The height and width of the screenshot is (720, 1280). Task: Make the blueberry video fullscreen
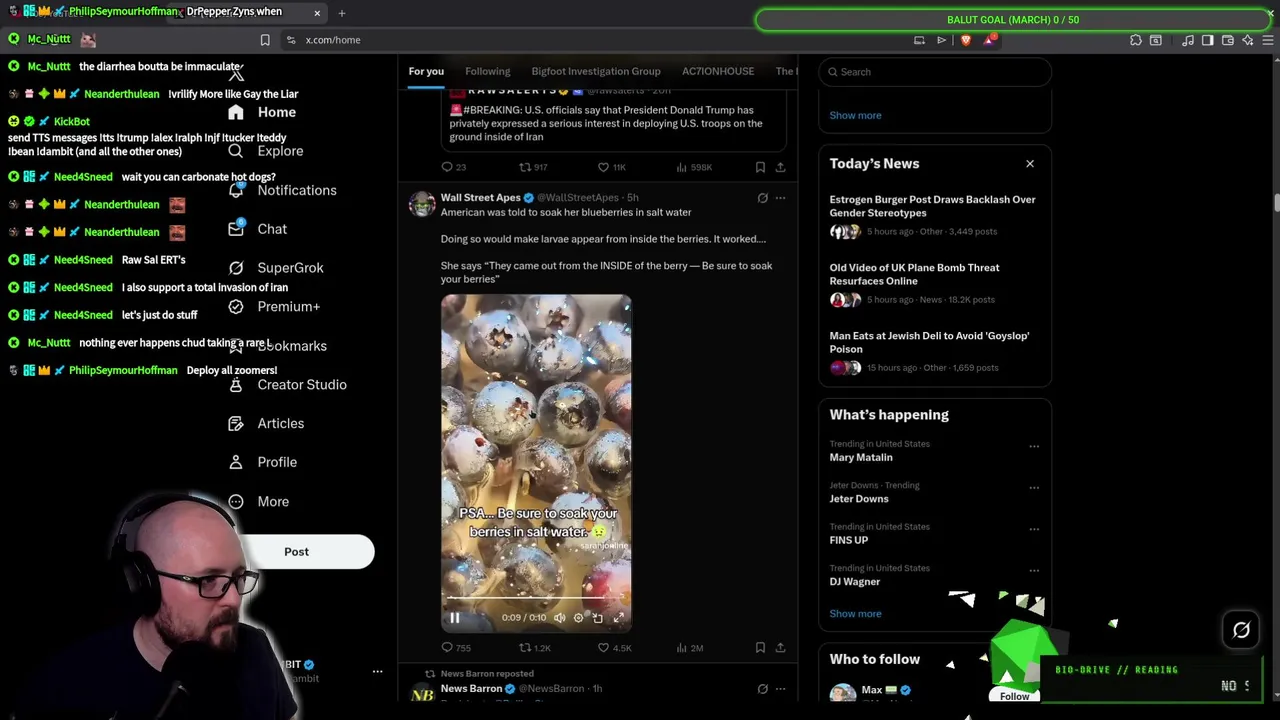pos(618,618)
